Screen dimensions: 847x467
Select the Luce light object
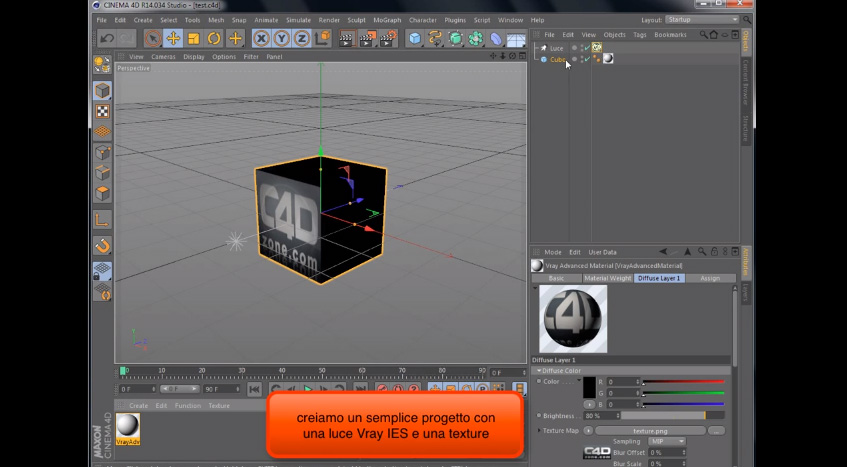tap(556, 48)
